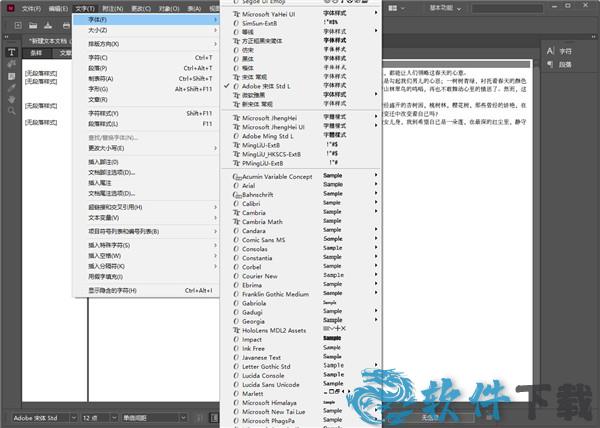Click the Print toolbar icon
This screenshot has height=428, width=600.
click(66, 26)
